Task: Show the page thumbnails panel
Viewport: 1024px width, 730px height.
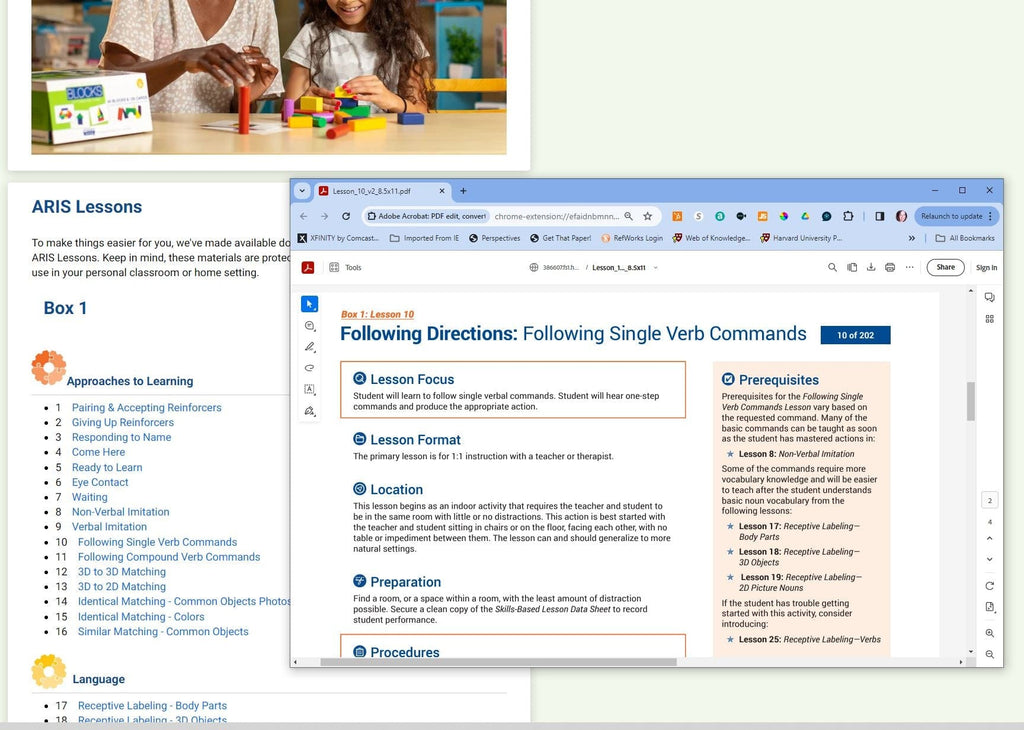Action: click(990, 318)
